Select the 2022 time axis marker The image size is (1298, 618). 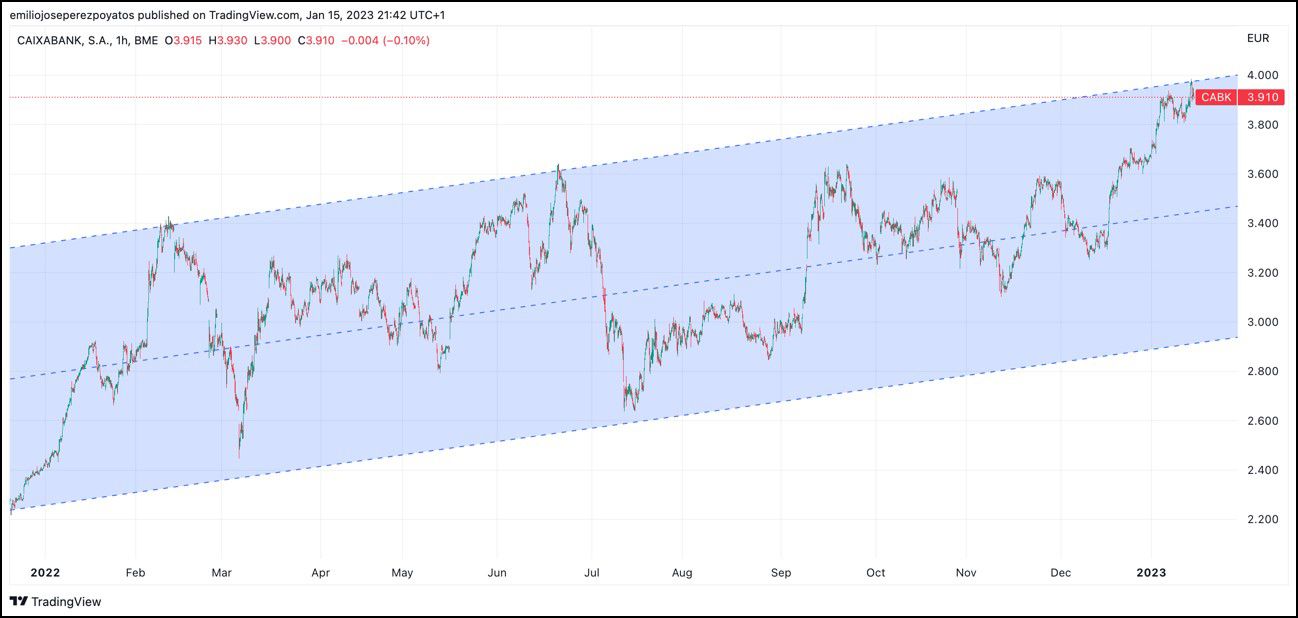tap(45, 573)
